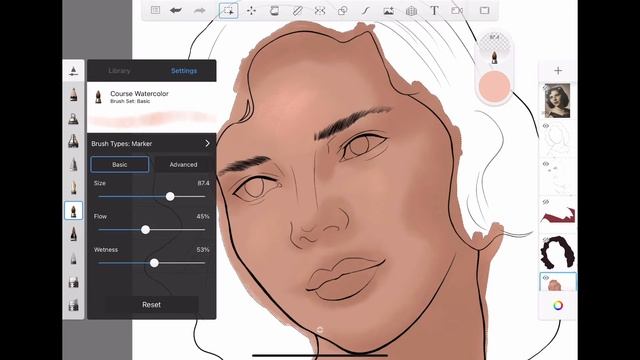Open the main menu list icon
This screenshot has height=360, width=640.
point(155,10)
